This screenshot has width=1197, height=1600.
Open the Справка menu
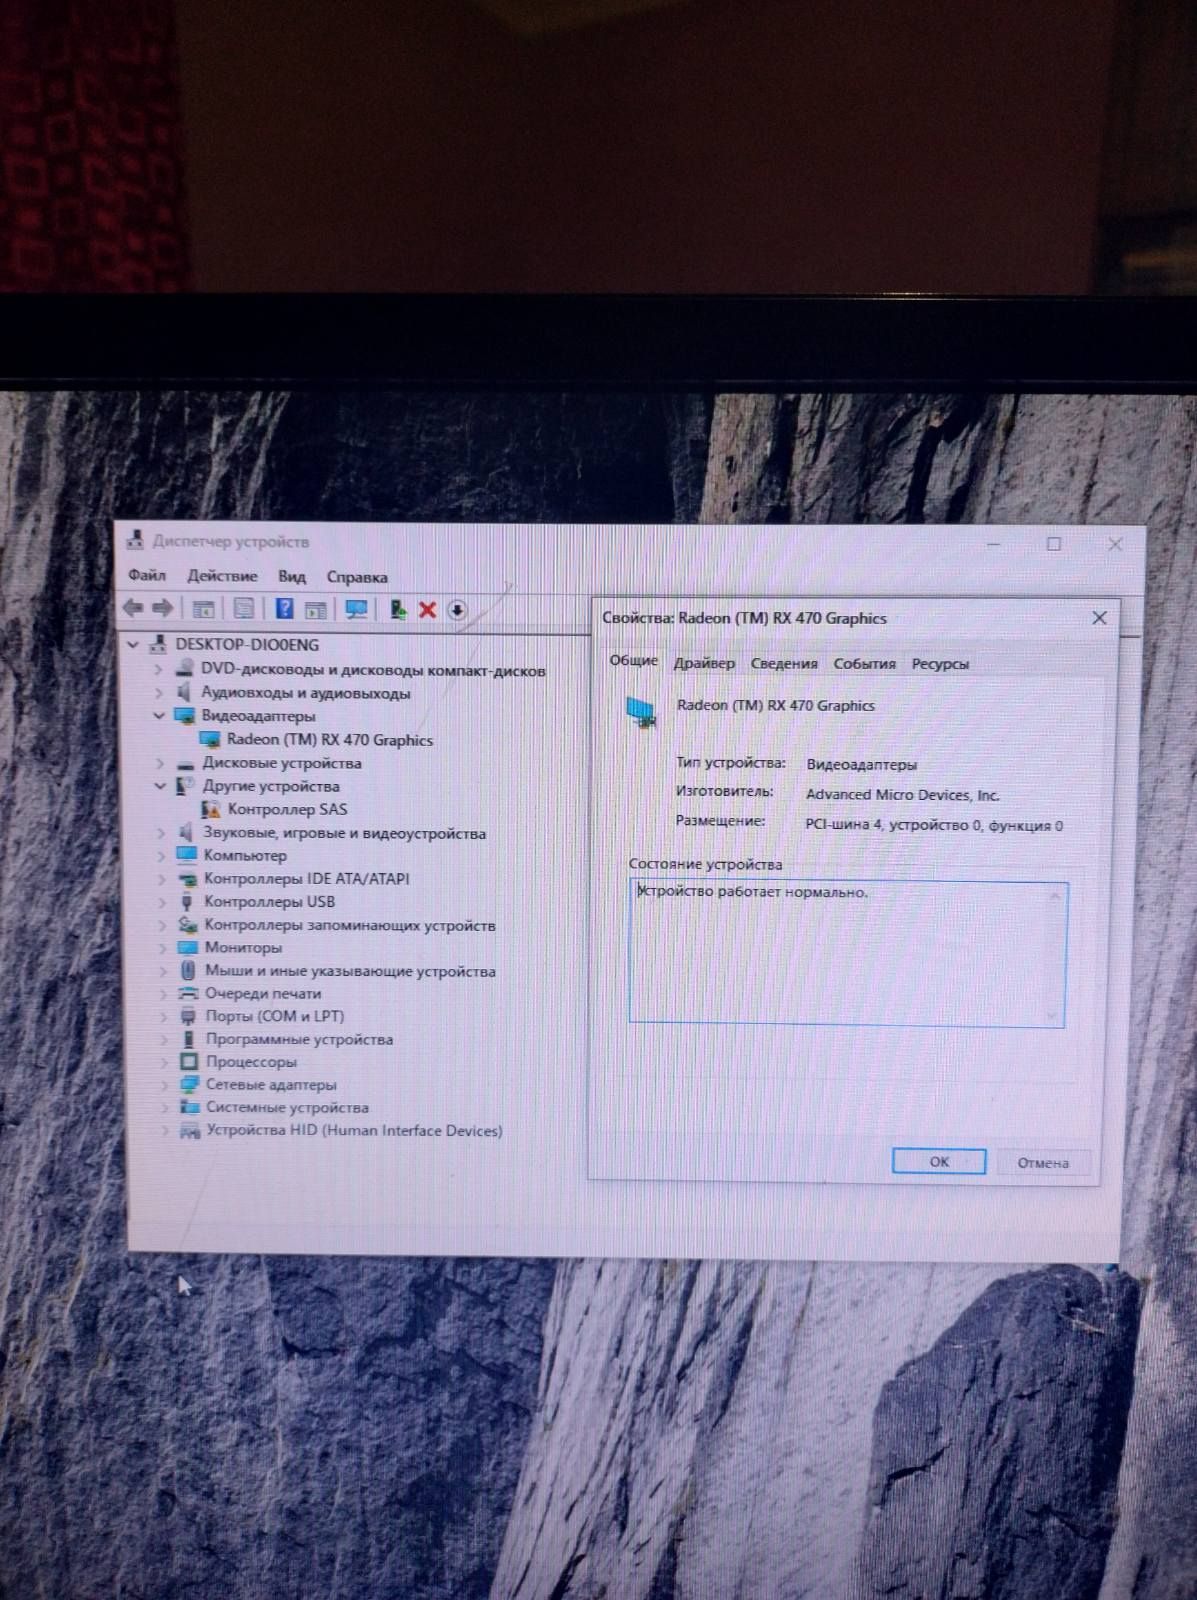pyautogui.click(x=357, y=577)
